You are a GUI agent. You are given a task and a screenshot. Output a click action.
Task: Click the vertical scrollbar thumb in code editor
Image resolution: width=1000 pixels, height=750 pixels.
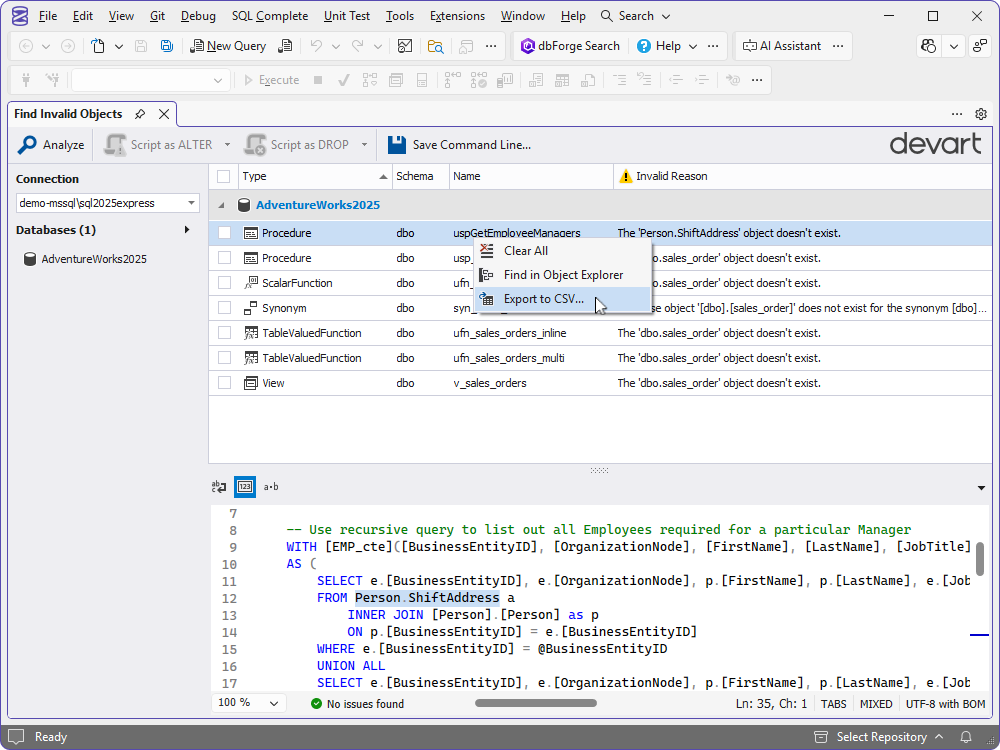point(980,559)
